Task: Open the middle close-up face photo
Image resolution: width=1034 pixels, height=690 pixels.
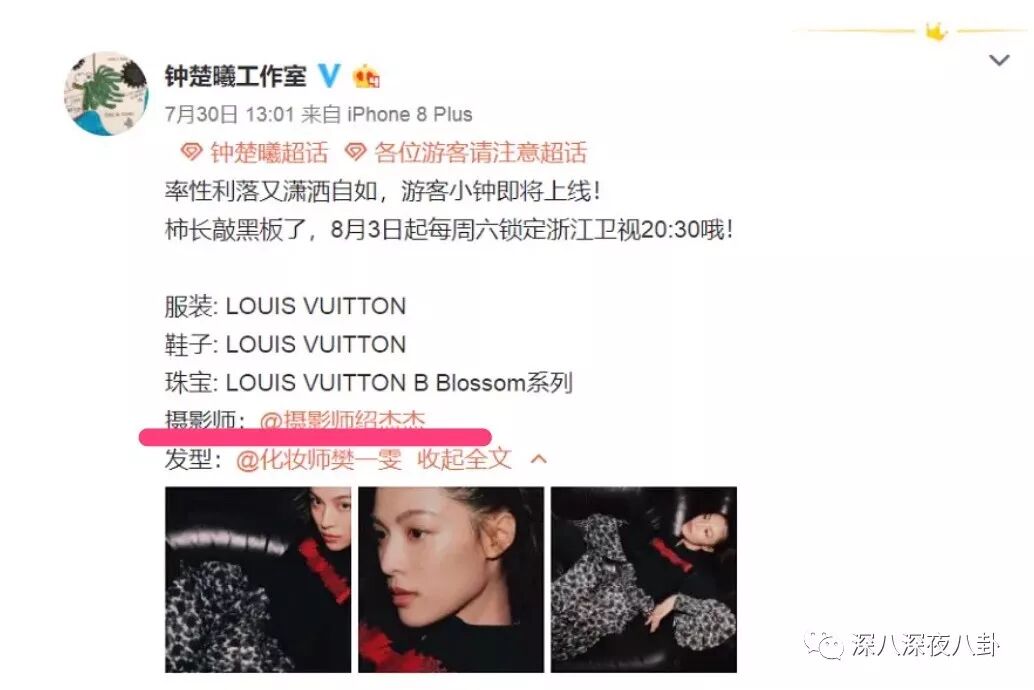Action: pos(451,580)
